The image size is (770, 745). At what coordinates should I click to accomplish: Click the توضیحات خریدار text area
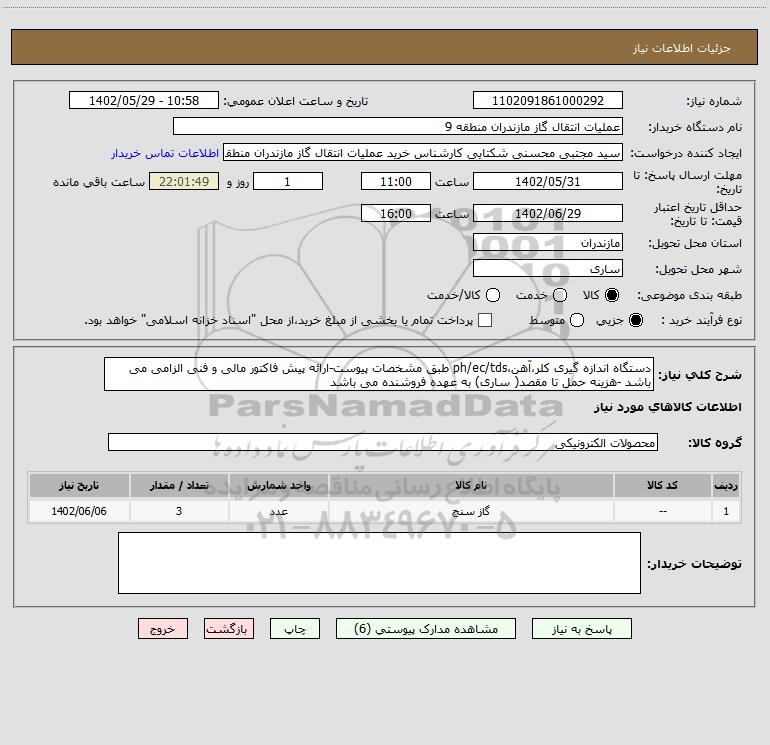click(380, 563)
